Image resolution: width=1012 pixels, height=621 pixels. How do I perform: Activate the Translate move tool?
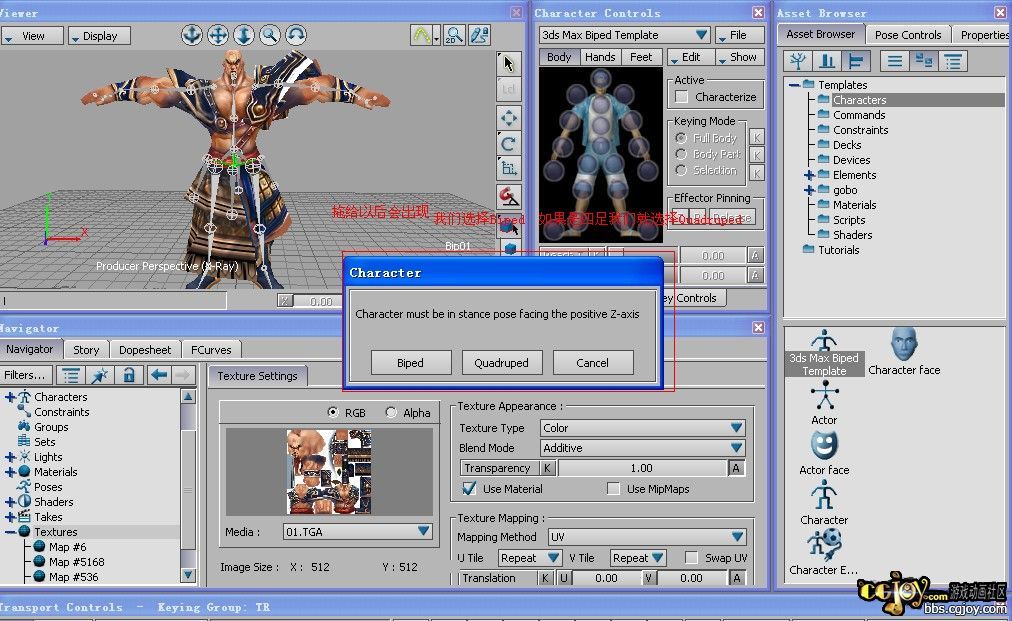click(x=509, y=118)
